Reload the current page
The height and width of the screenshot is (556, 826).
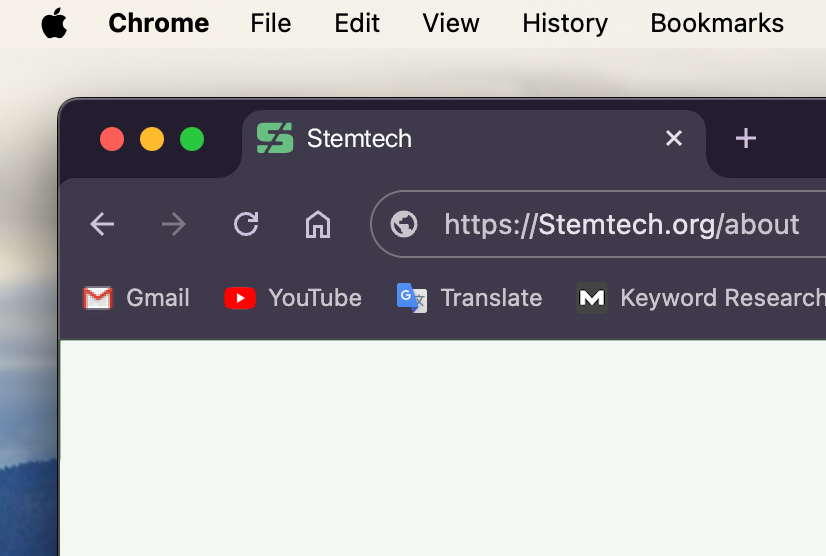(x=246, y=224)
